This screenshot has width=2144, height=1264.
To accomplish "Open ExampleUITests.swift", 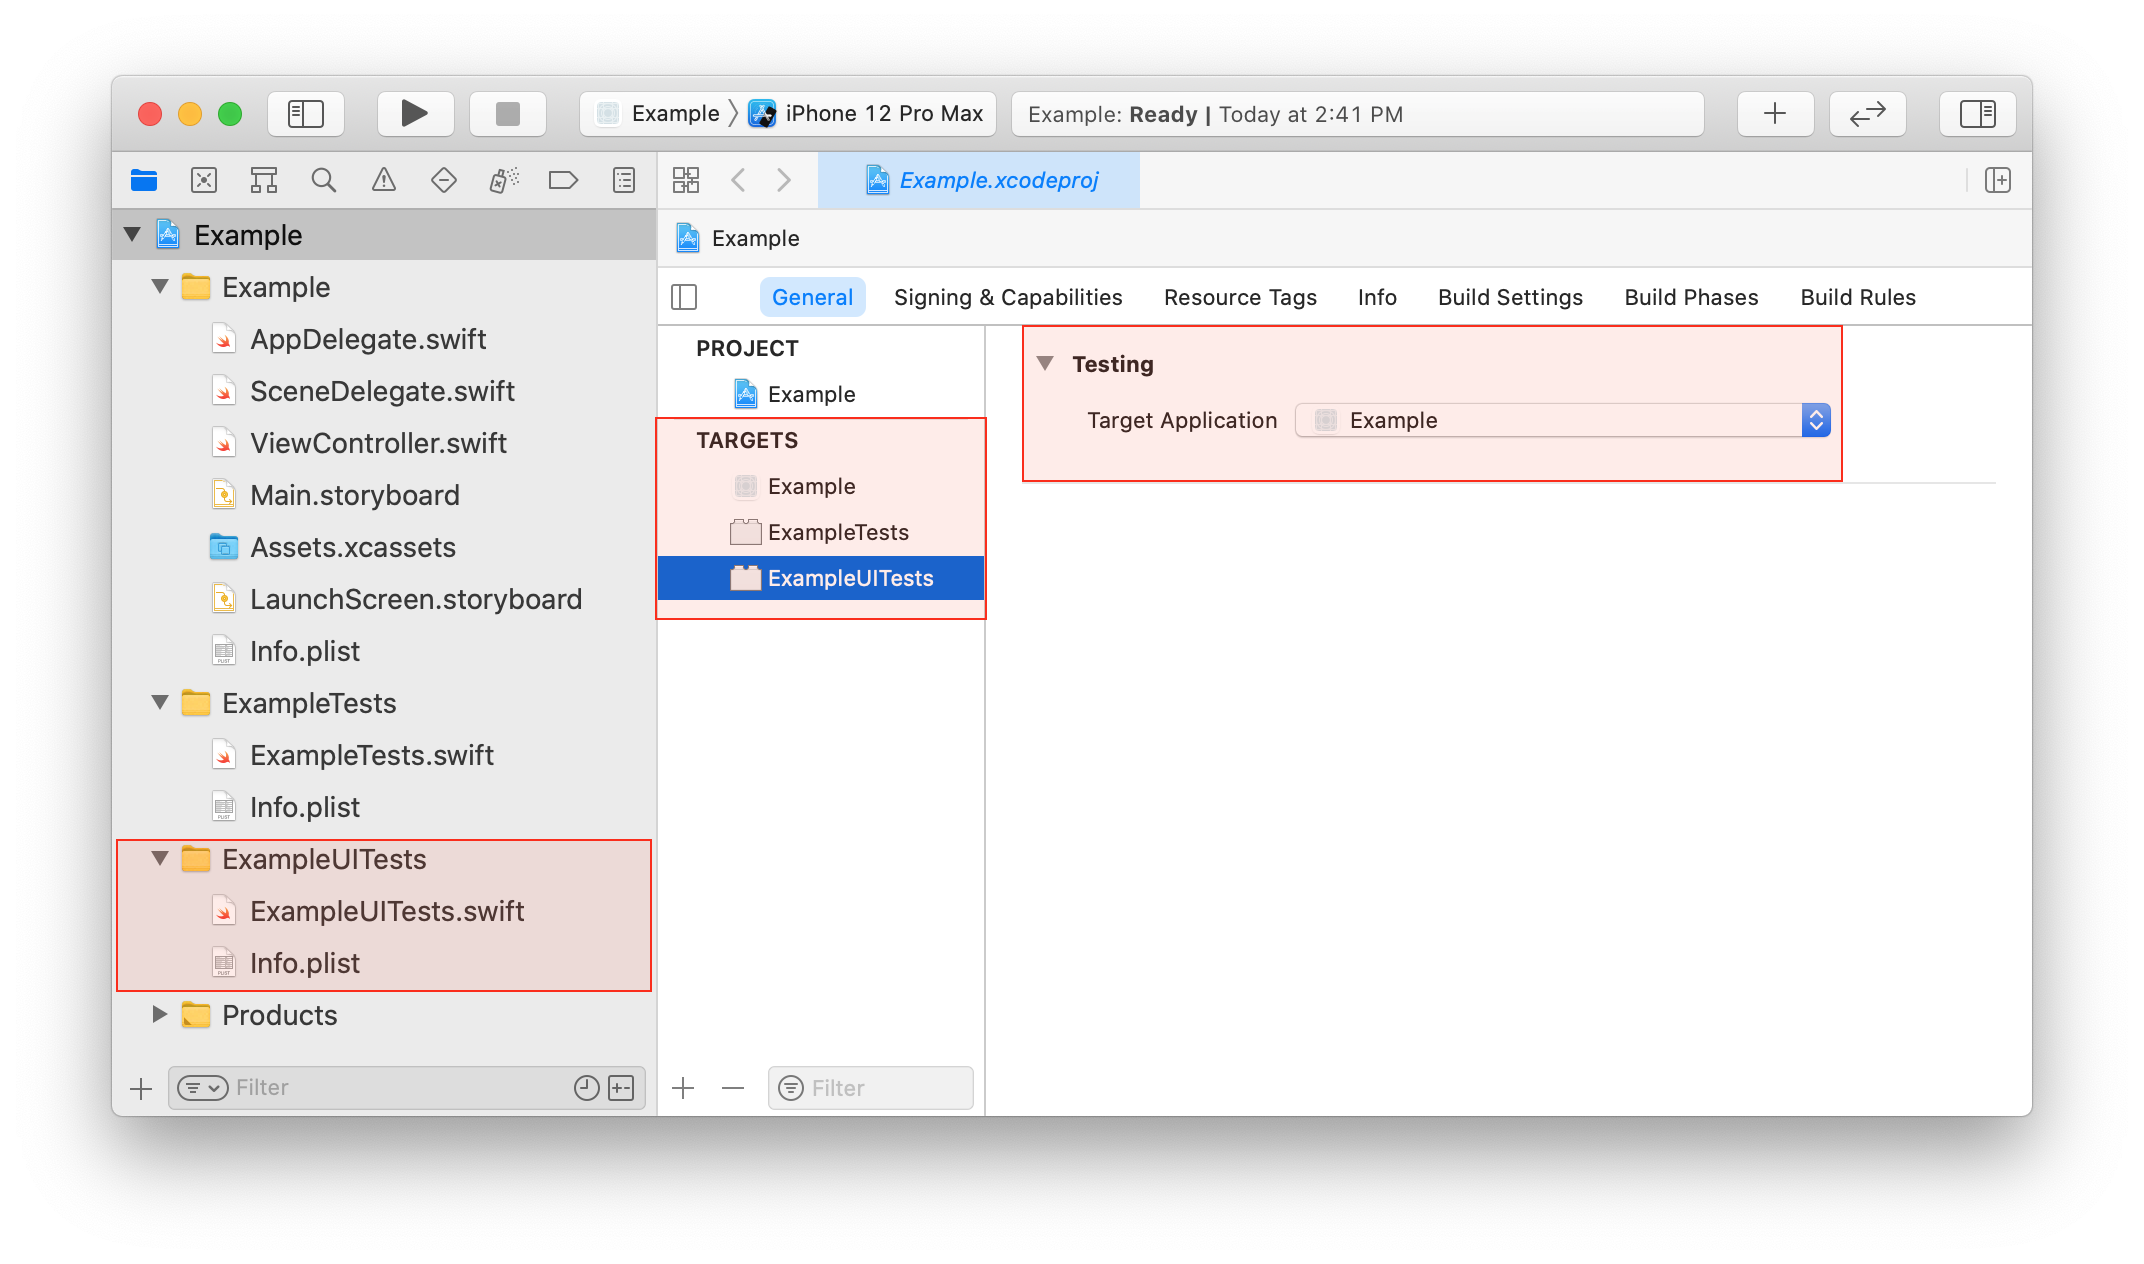I will (384, 911).
